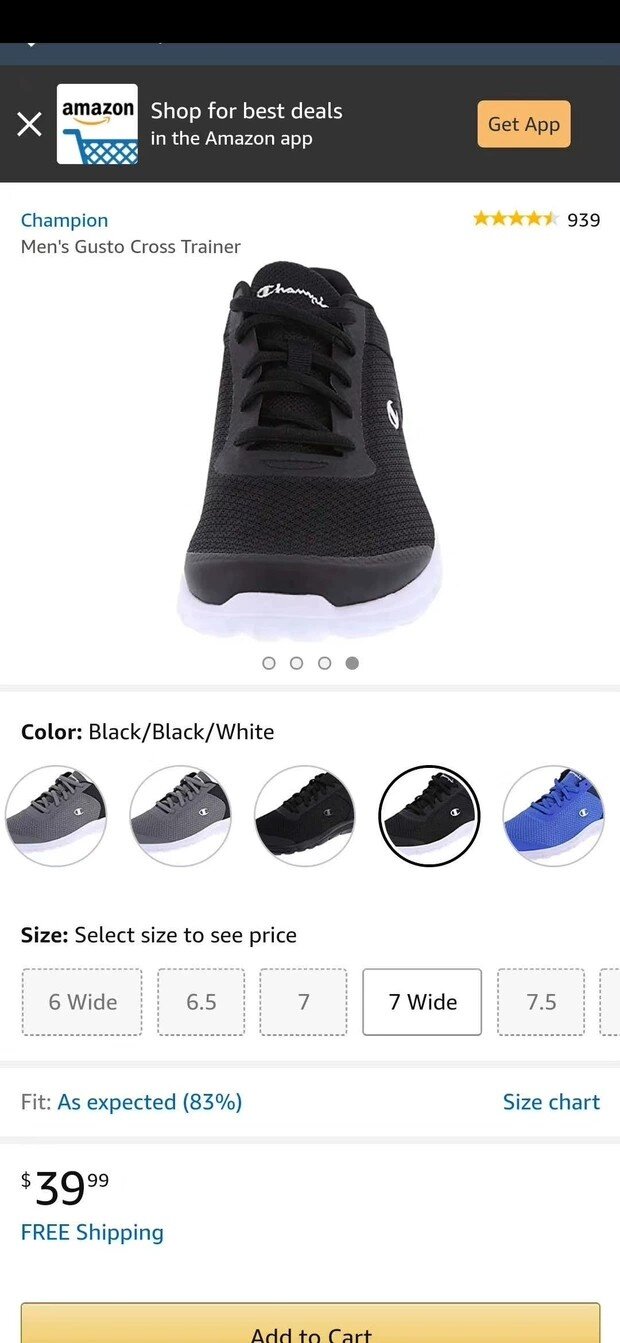The width and height of the screenshot is (620, 1343).
Task: Choose the second grey shoe color
Action: (x=180, y=816)
